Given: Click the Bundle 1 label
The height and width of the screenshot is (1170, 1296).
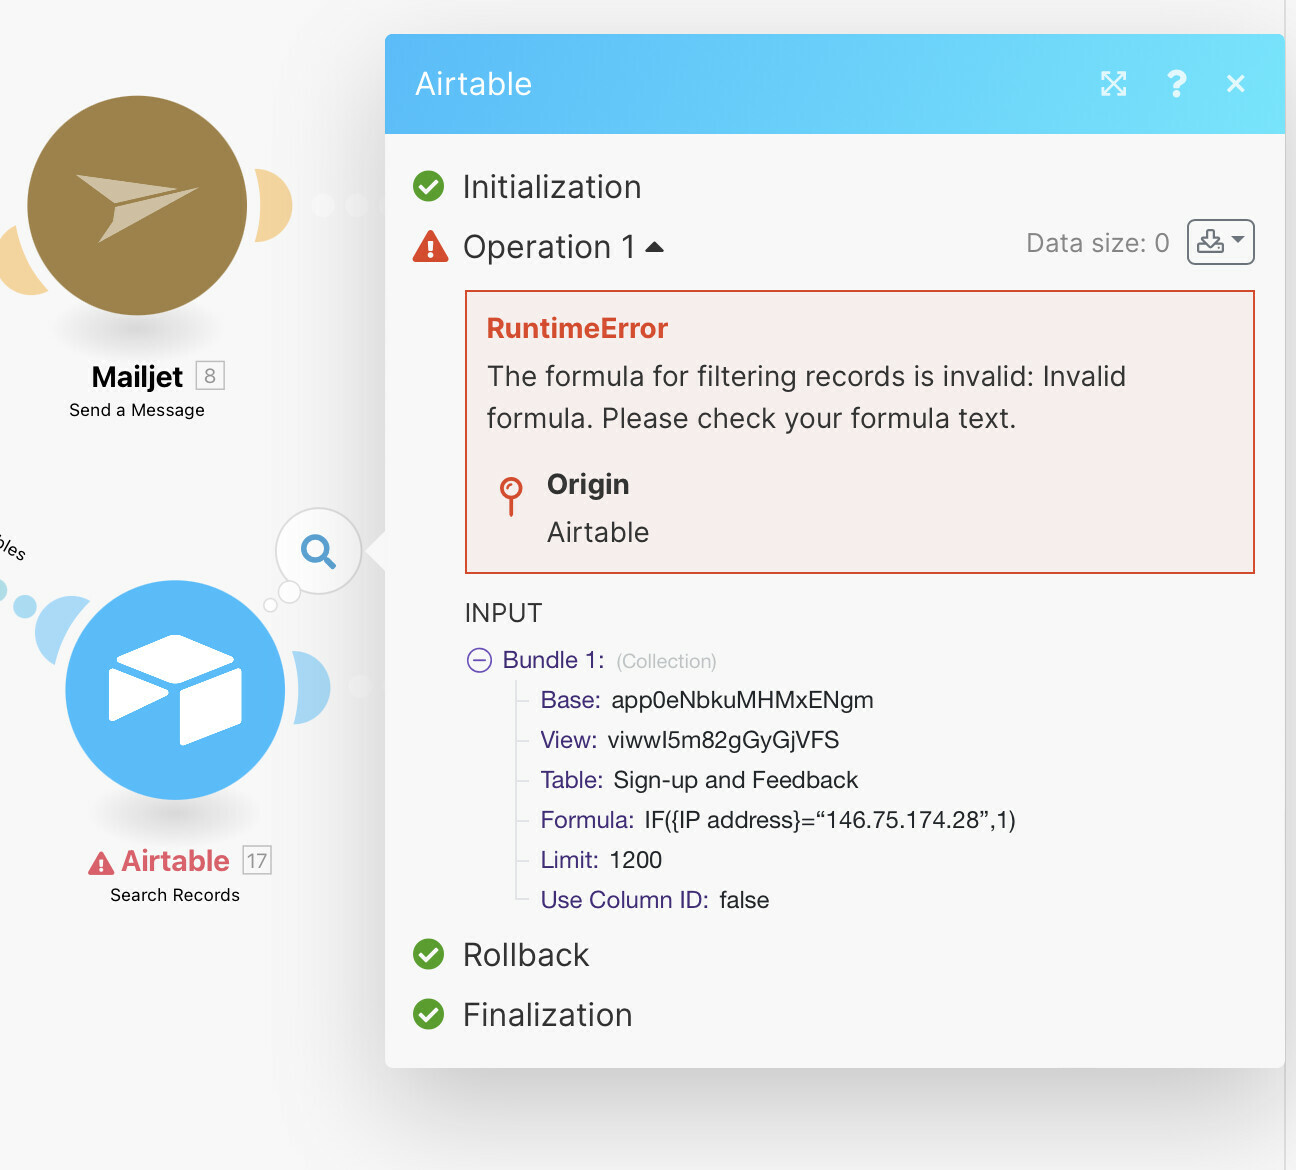Looking at the screenshot, I should pyautogui.click(x=553, y=660).
